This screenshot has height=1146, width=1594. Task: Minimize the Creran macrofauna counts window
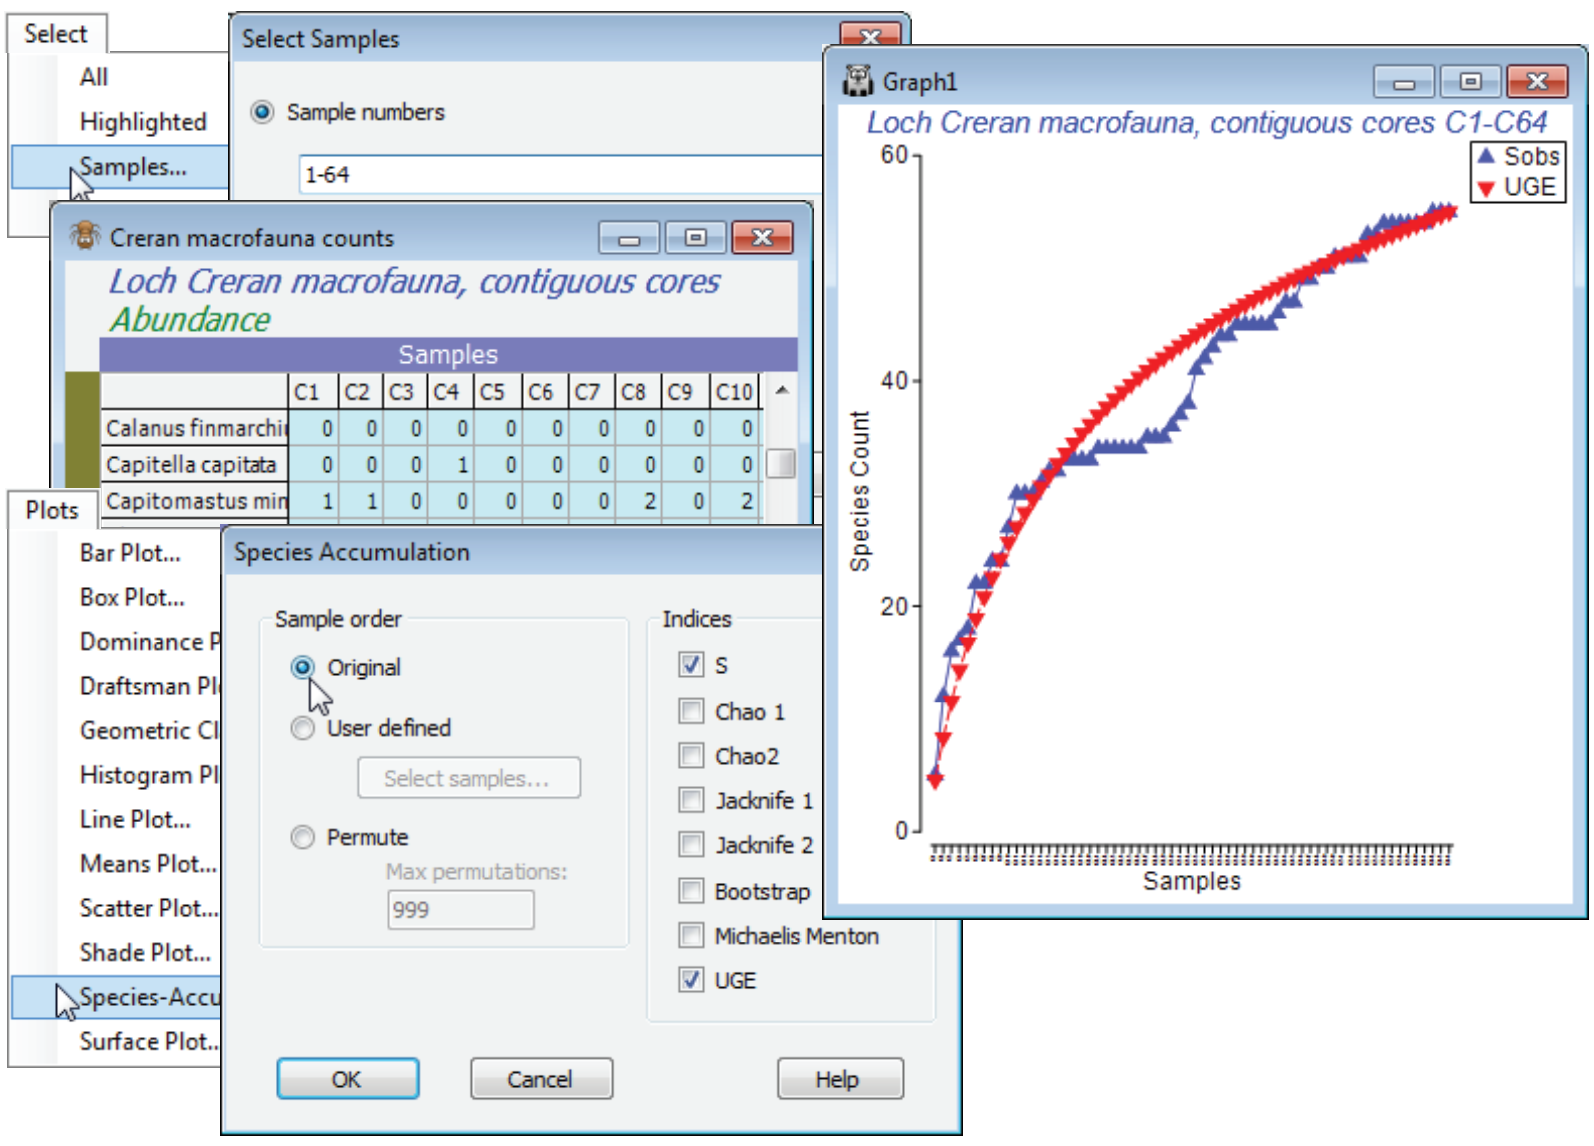click(x=629, y=238)
